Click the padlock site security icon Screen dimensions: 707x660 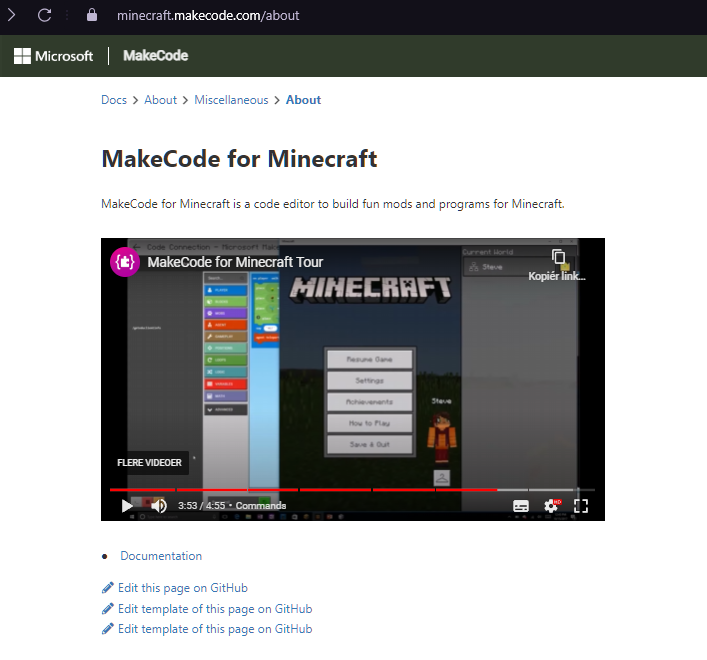tap(92, 15)
